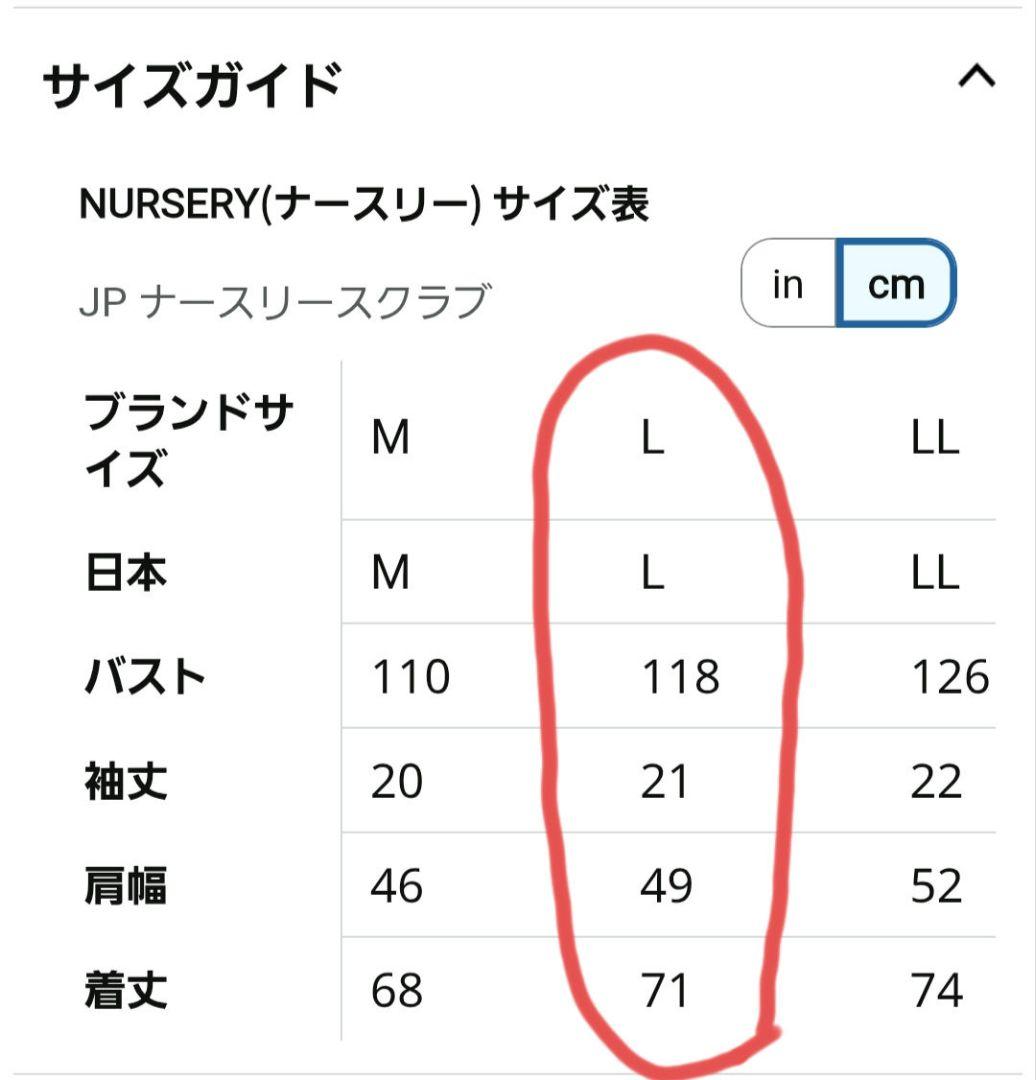Screen dimensions: 1036x1080
Task: Select the cm unit toggle
Action: point(895,283)
